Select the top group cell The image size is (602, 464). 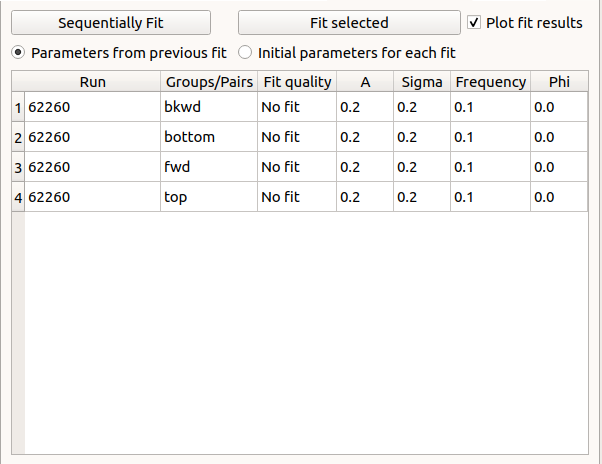click(x=209, y=197)
